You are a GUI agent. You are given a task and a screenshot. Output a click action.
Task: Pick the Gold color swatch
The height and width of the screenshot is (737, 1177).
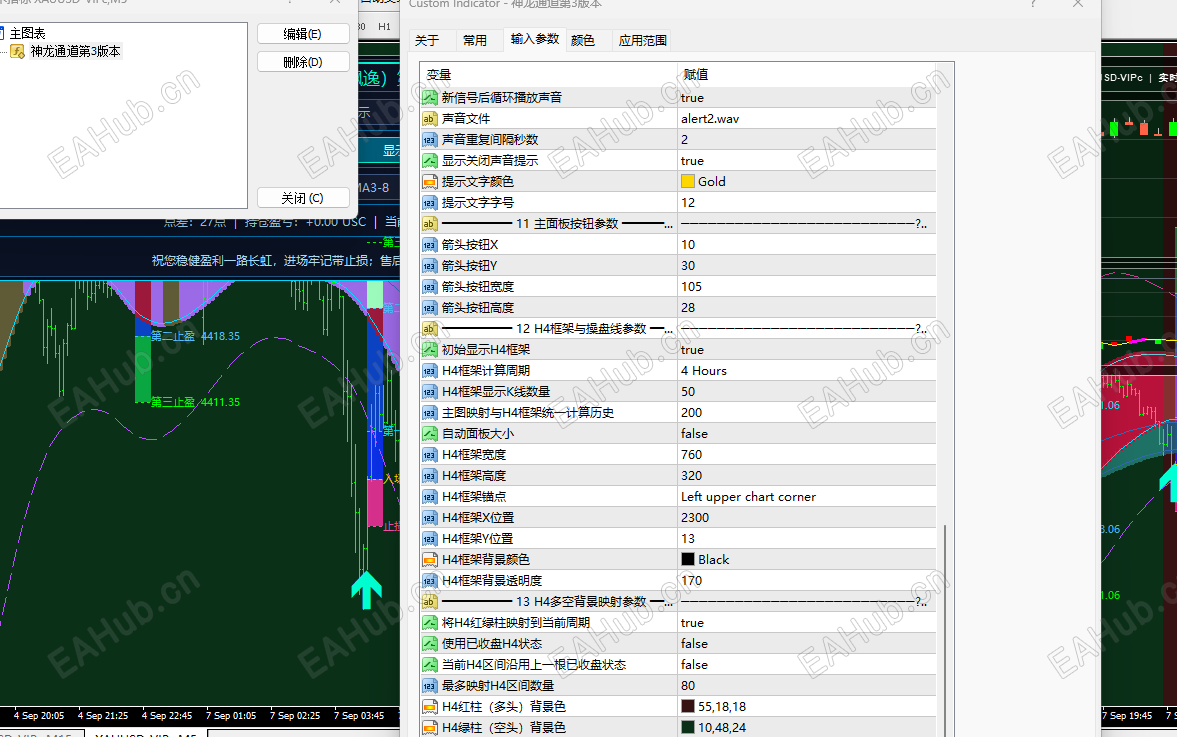coord(688,182)
